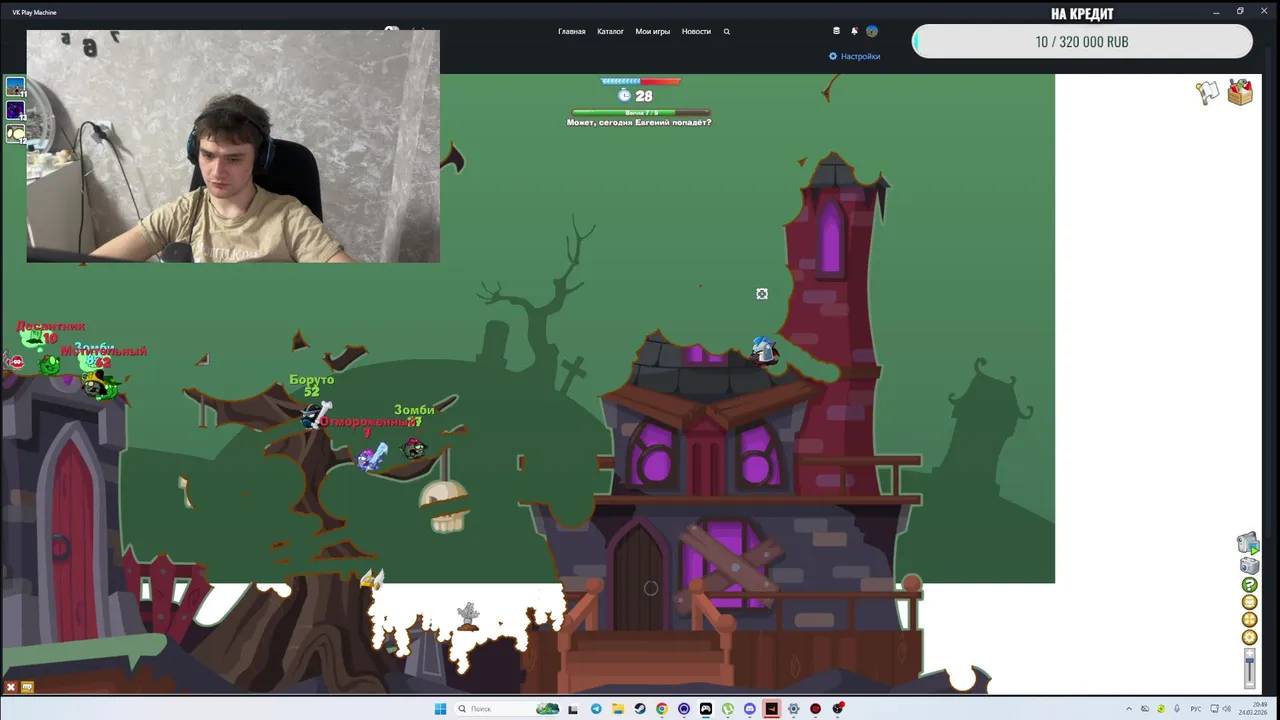This screenshot has width=1280, height=720.
Task: Select the third team member portrait
Action: [x=15, y=133]
